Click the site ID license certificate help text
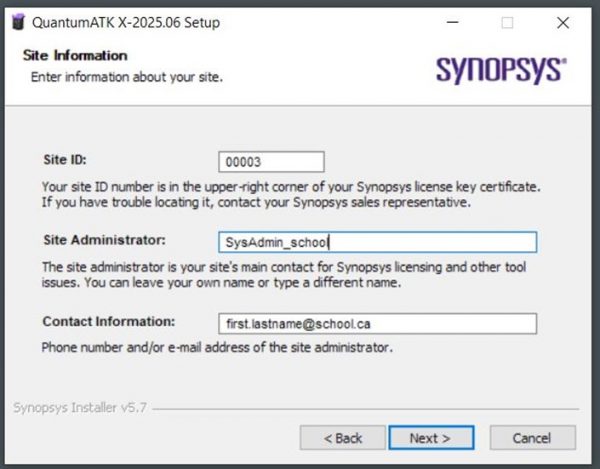 pyautogui.click(x=291, y=194)
